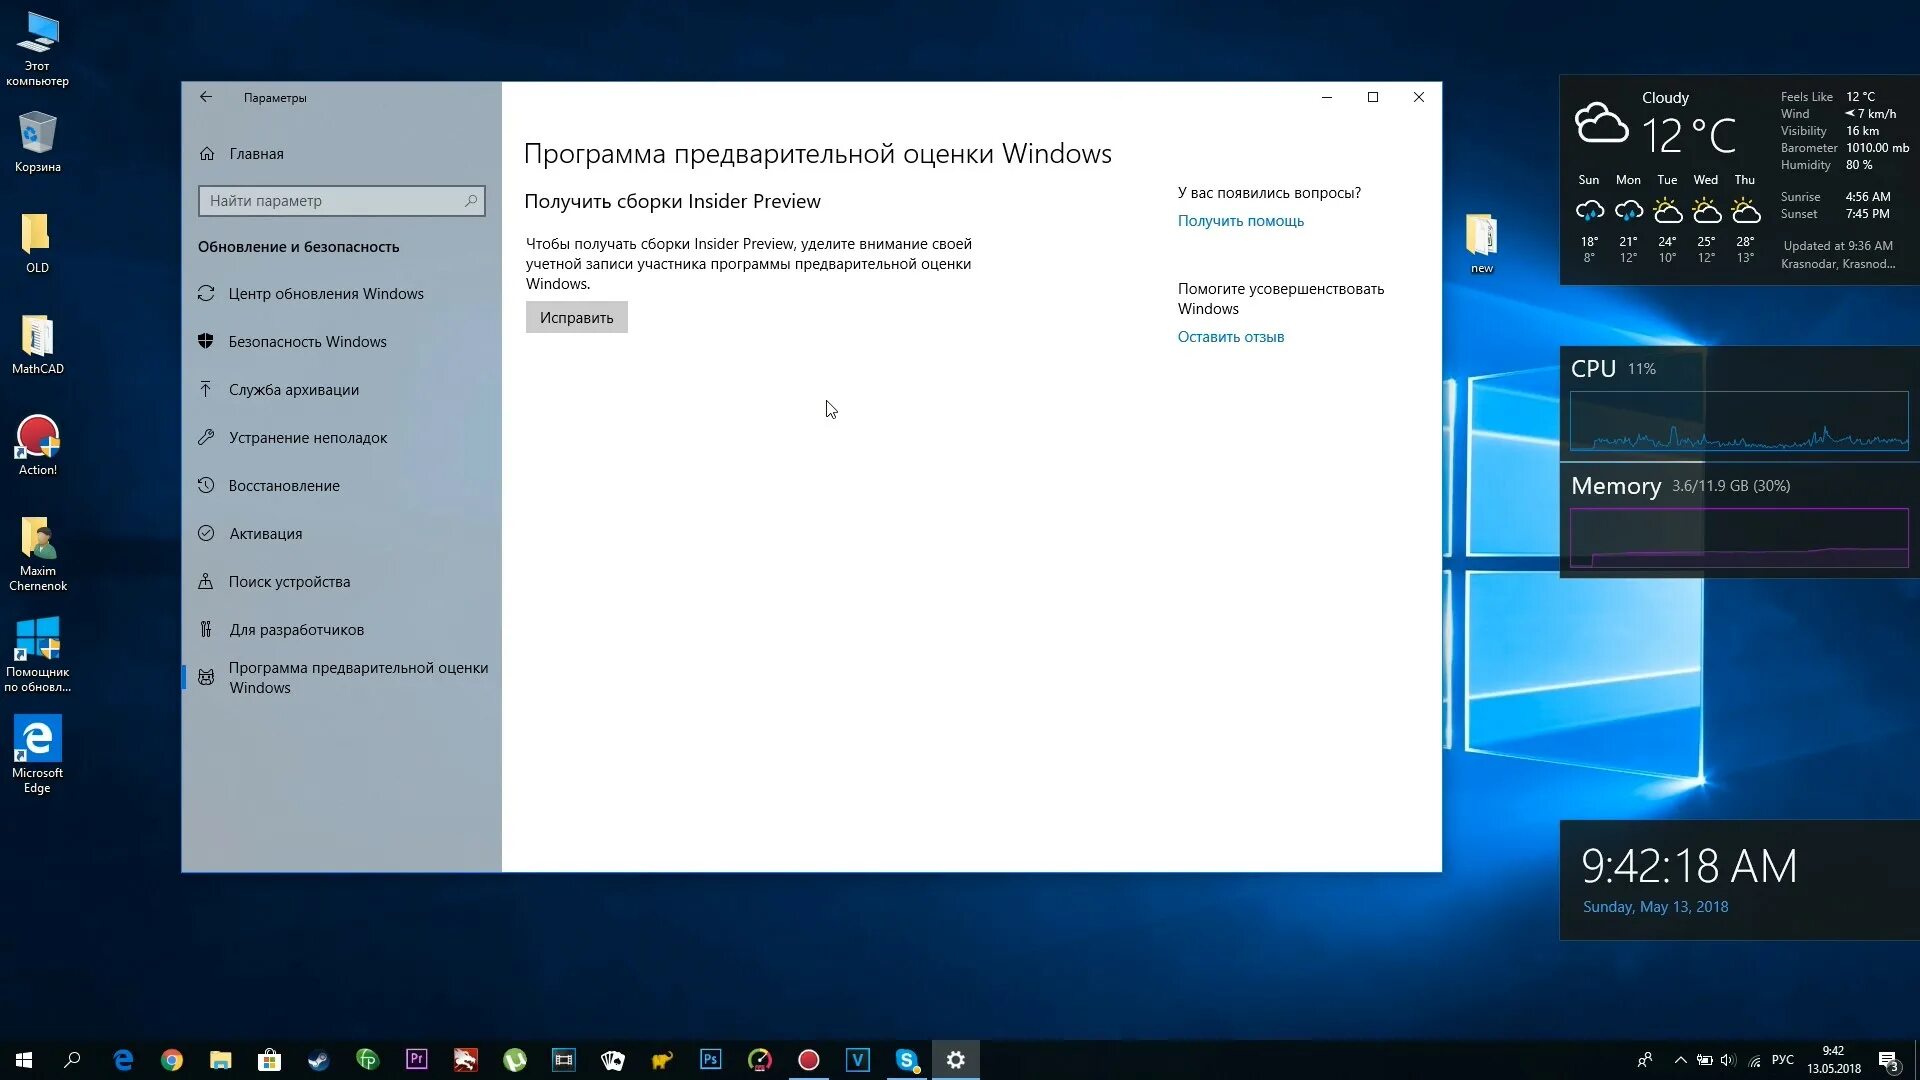Open Центр обновления Windows section
This screenshot has height=1080, width=1920.
(x=326, y=294)
